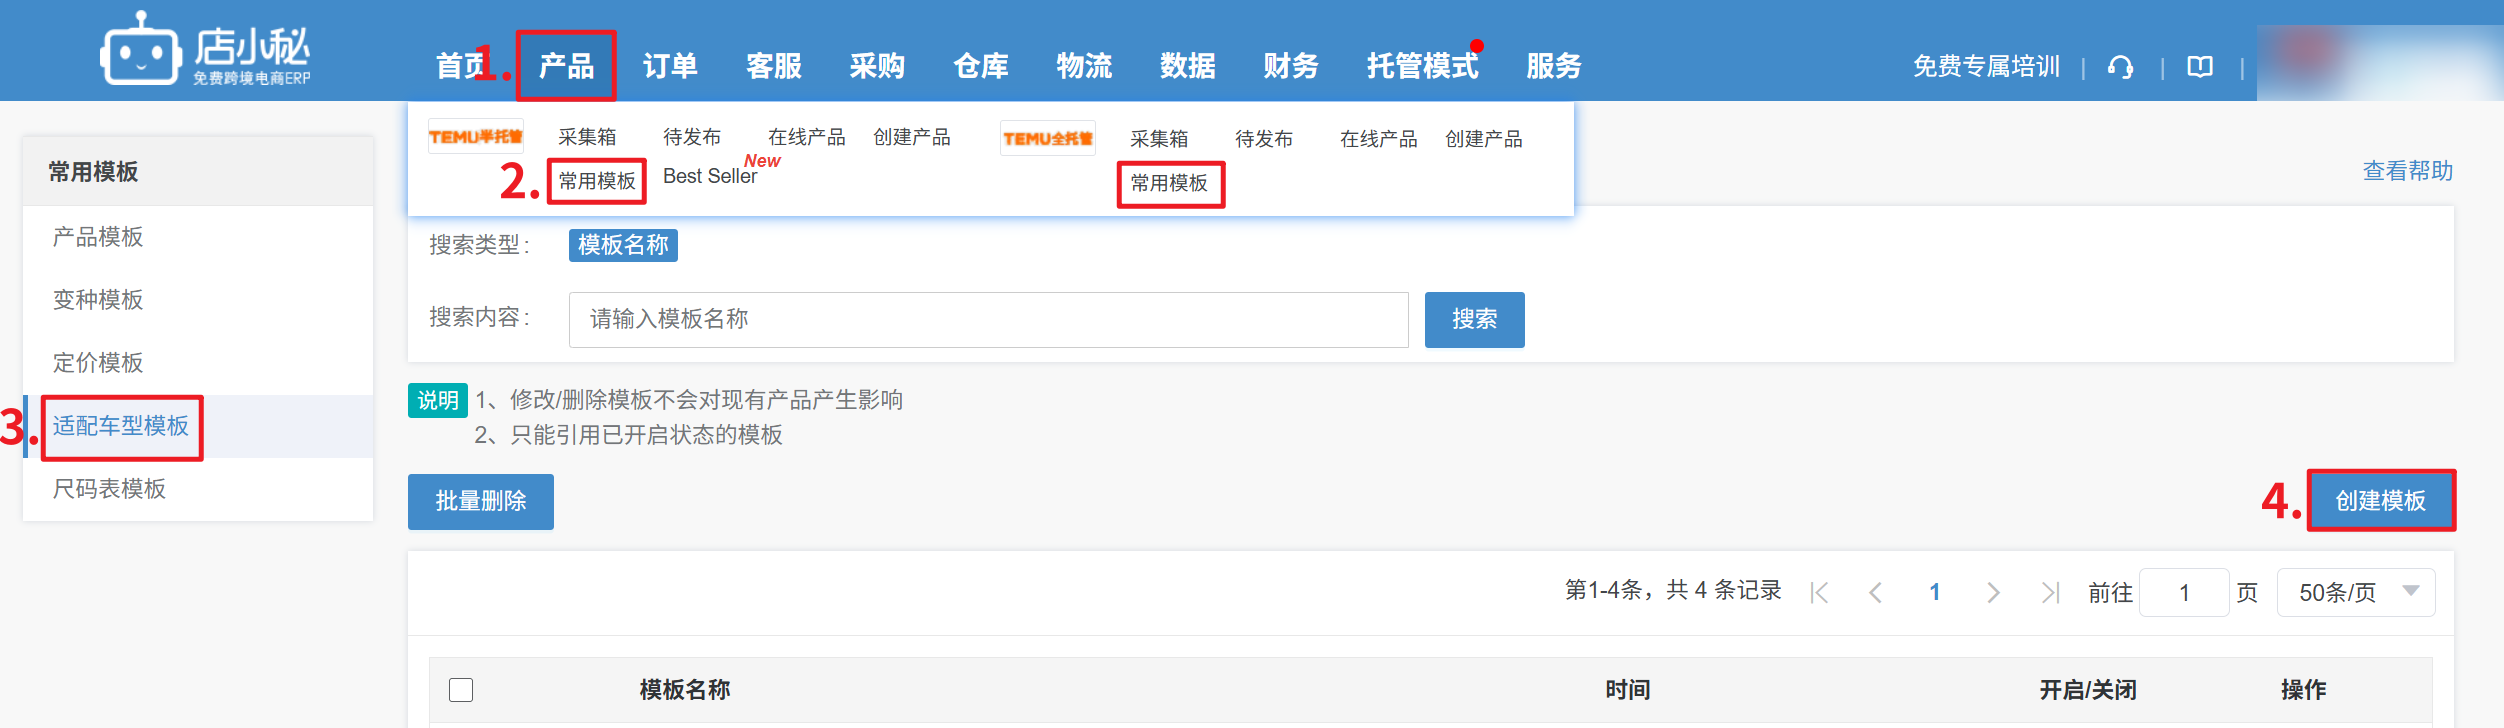The image size is (2504, 728).
Task: Click the 常用模板 sidebar heading
Action: pos(94,172)
